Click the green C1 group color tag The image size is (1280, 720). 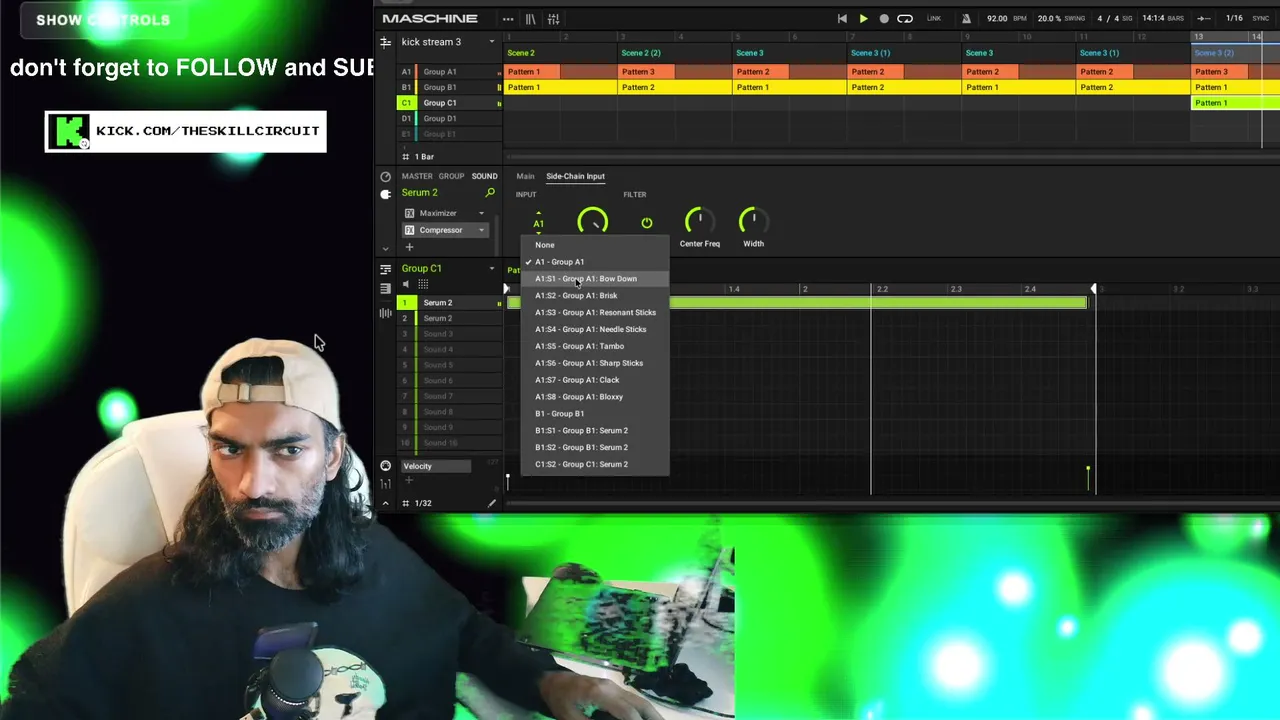tap(406, 103)
